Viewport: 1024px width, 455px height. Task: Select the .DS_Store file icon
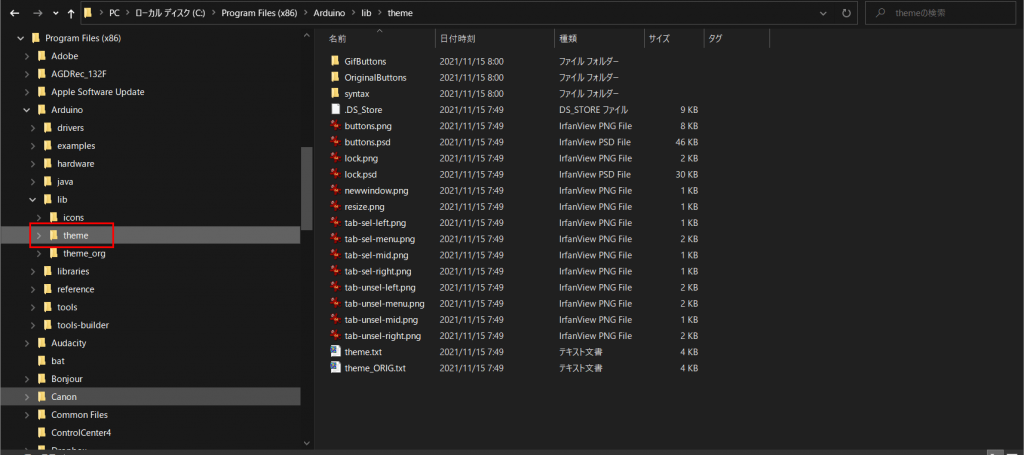coord(336,109)
